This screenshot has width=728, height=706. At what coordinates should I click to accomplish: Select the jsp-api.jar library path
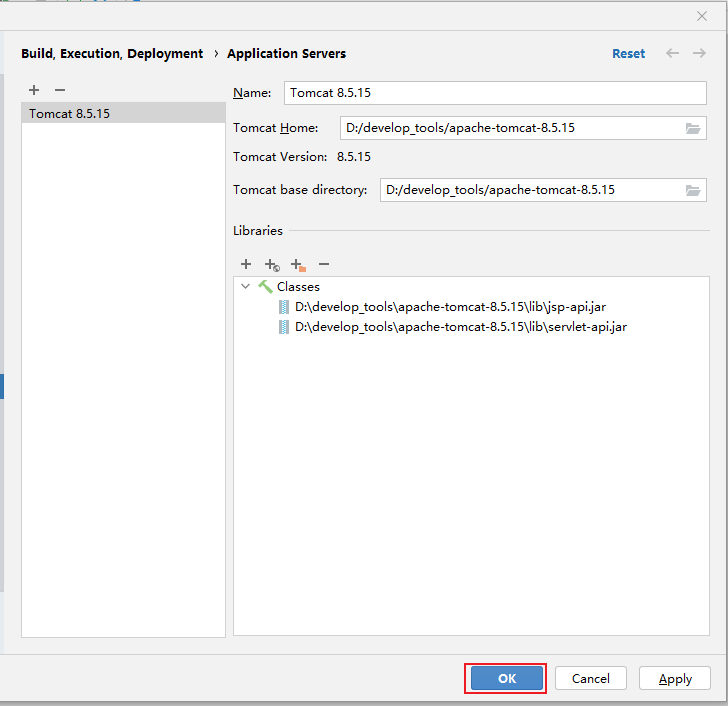pyautogui.click(x=450, y=307)
